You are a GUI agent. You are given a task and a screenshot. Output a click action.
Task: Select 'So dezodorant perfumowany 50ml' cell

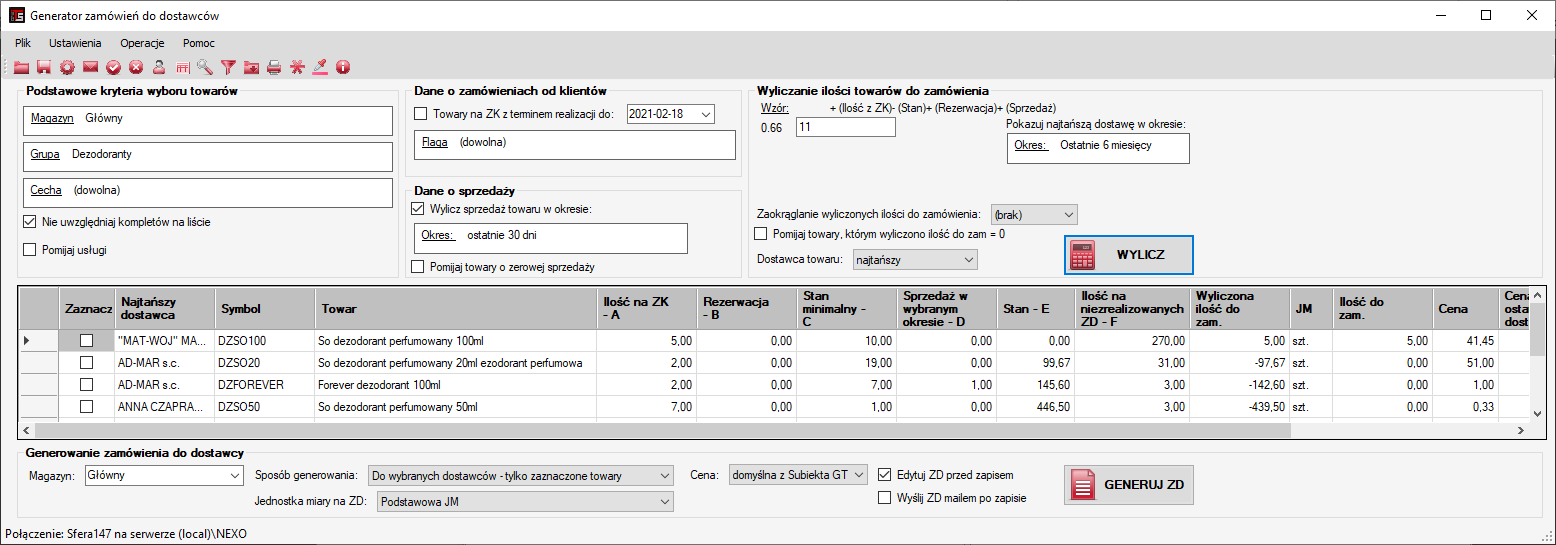pos(455,407)
